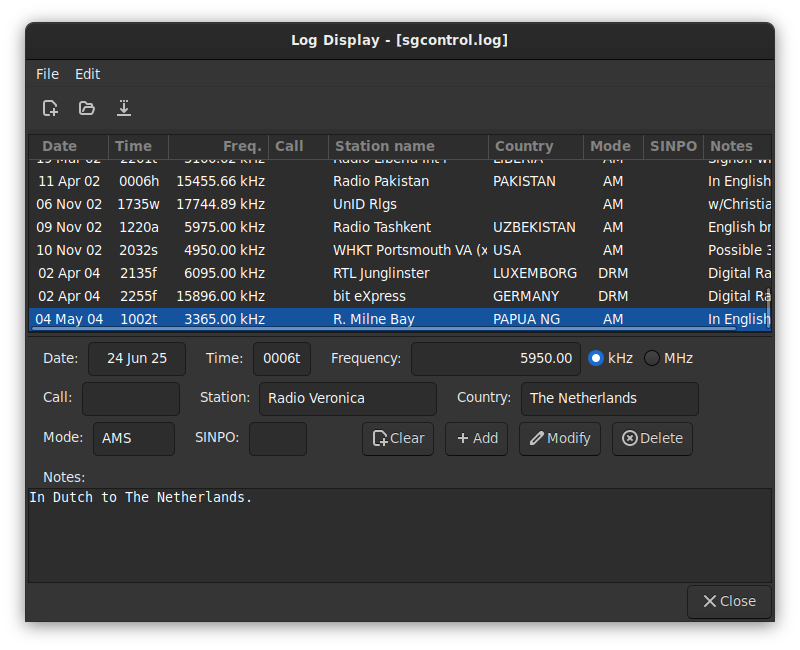Click the Close button

point(729,602)
